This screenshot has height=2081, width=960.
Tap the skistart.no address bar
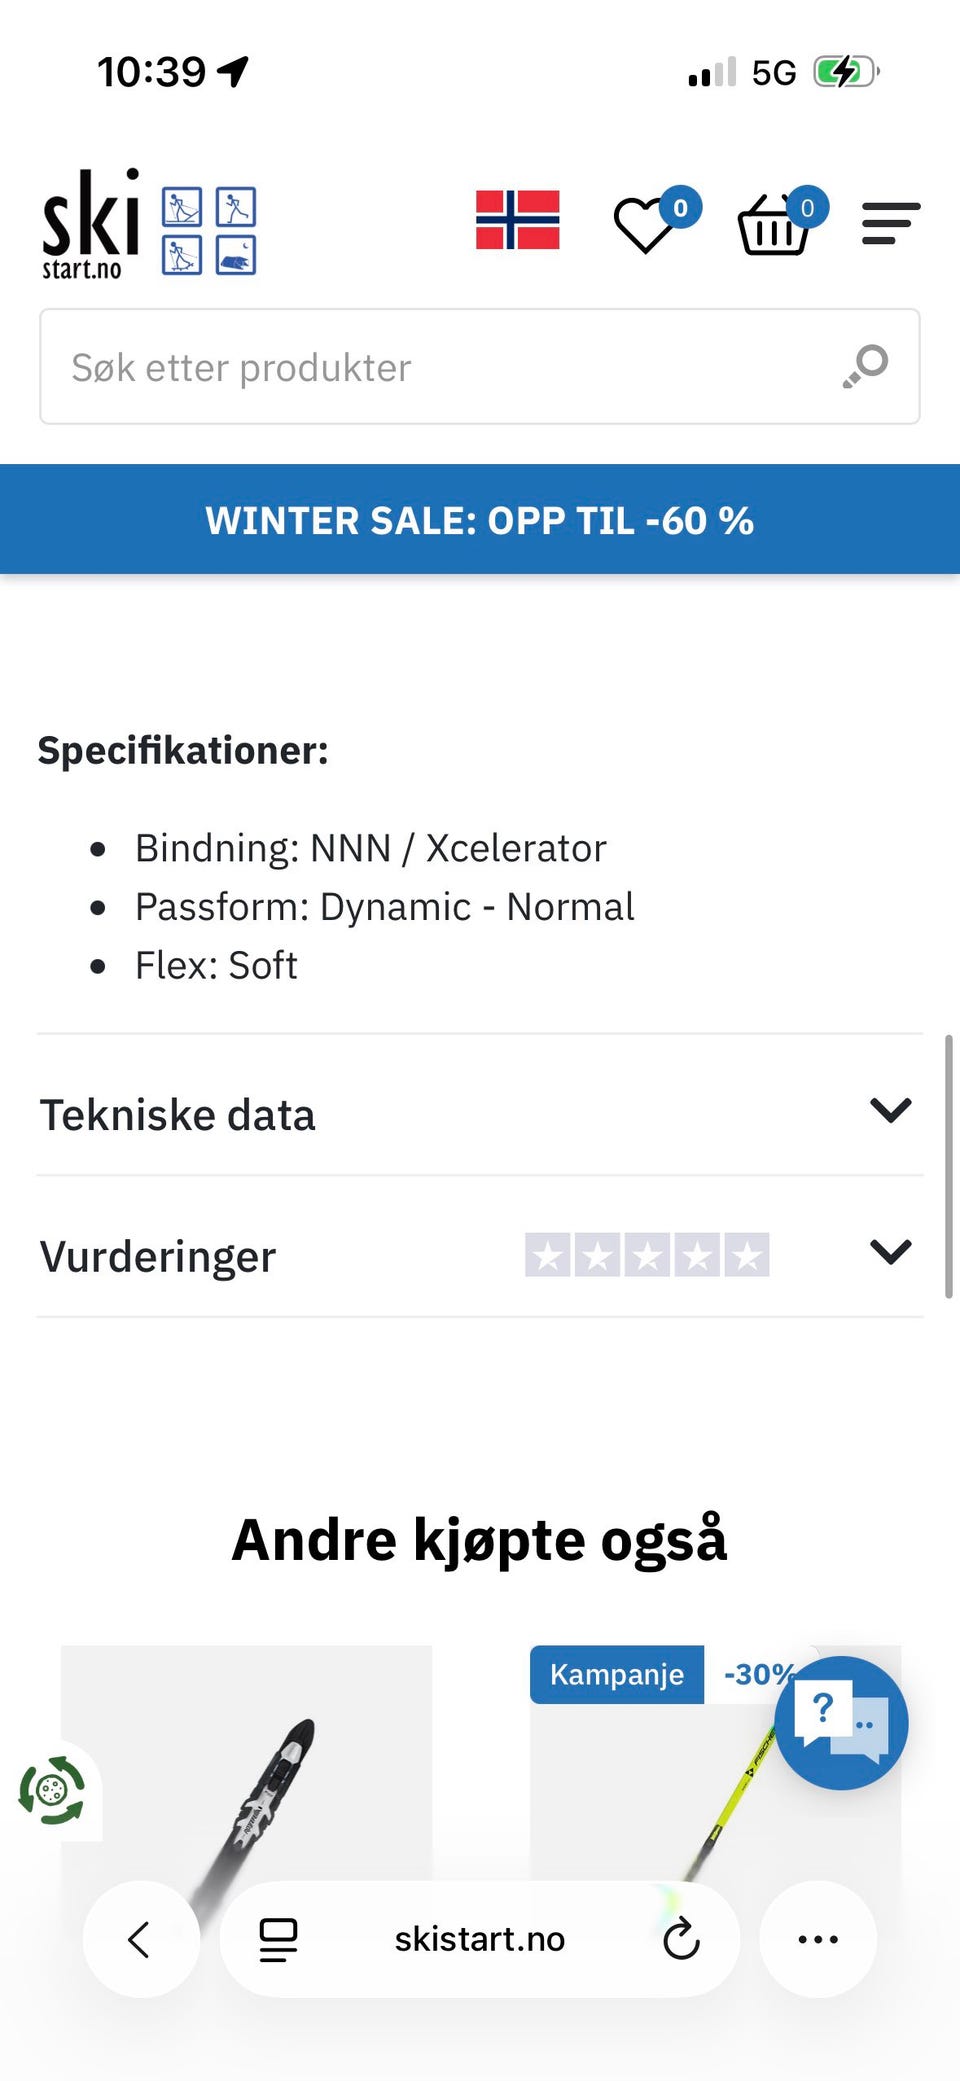point(480,1939)
